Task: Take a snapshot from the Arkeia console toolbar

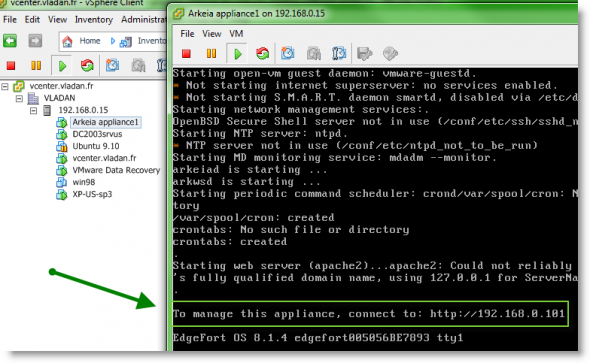Action: (288, 53)
